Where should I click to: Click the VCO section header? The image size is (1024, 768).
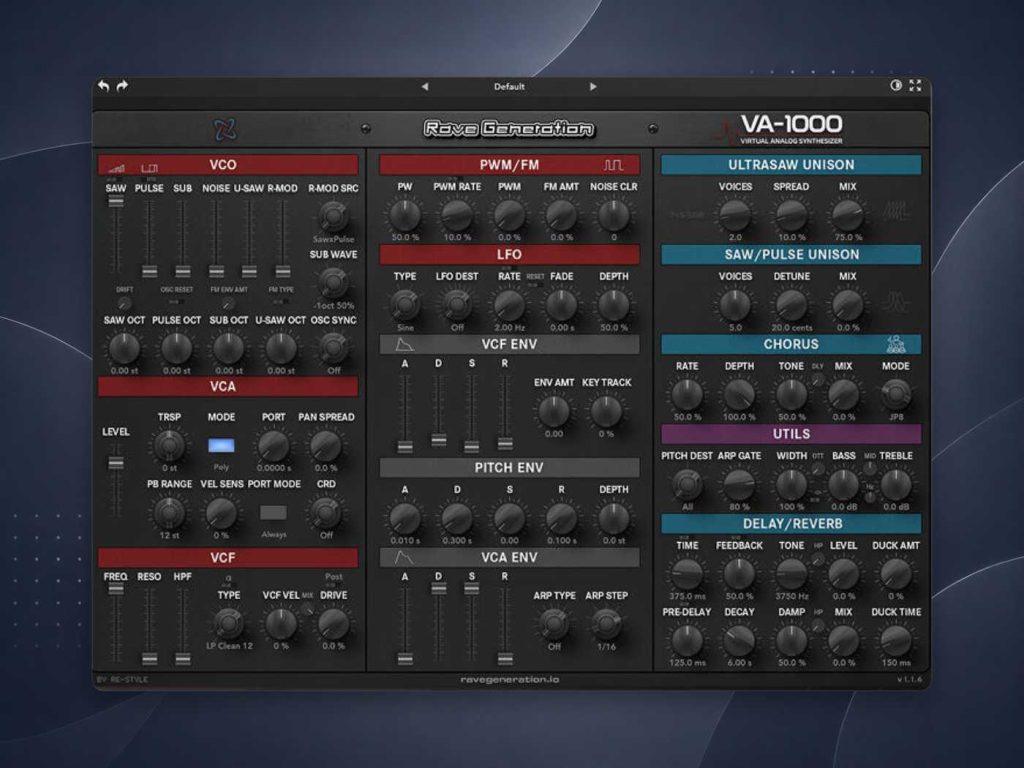pyautogui.click(x=228, y=165)
